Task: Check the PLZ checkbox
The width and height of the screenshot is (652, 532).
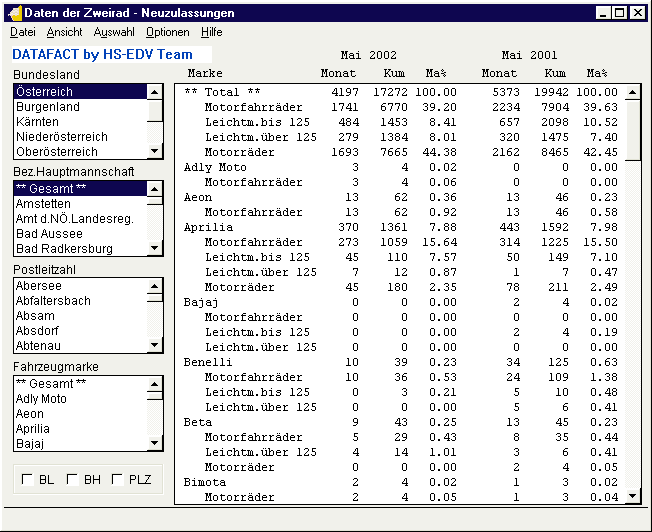Action: pos(118,480)
